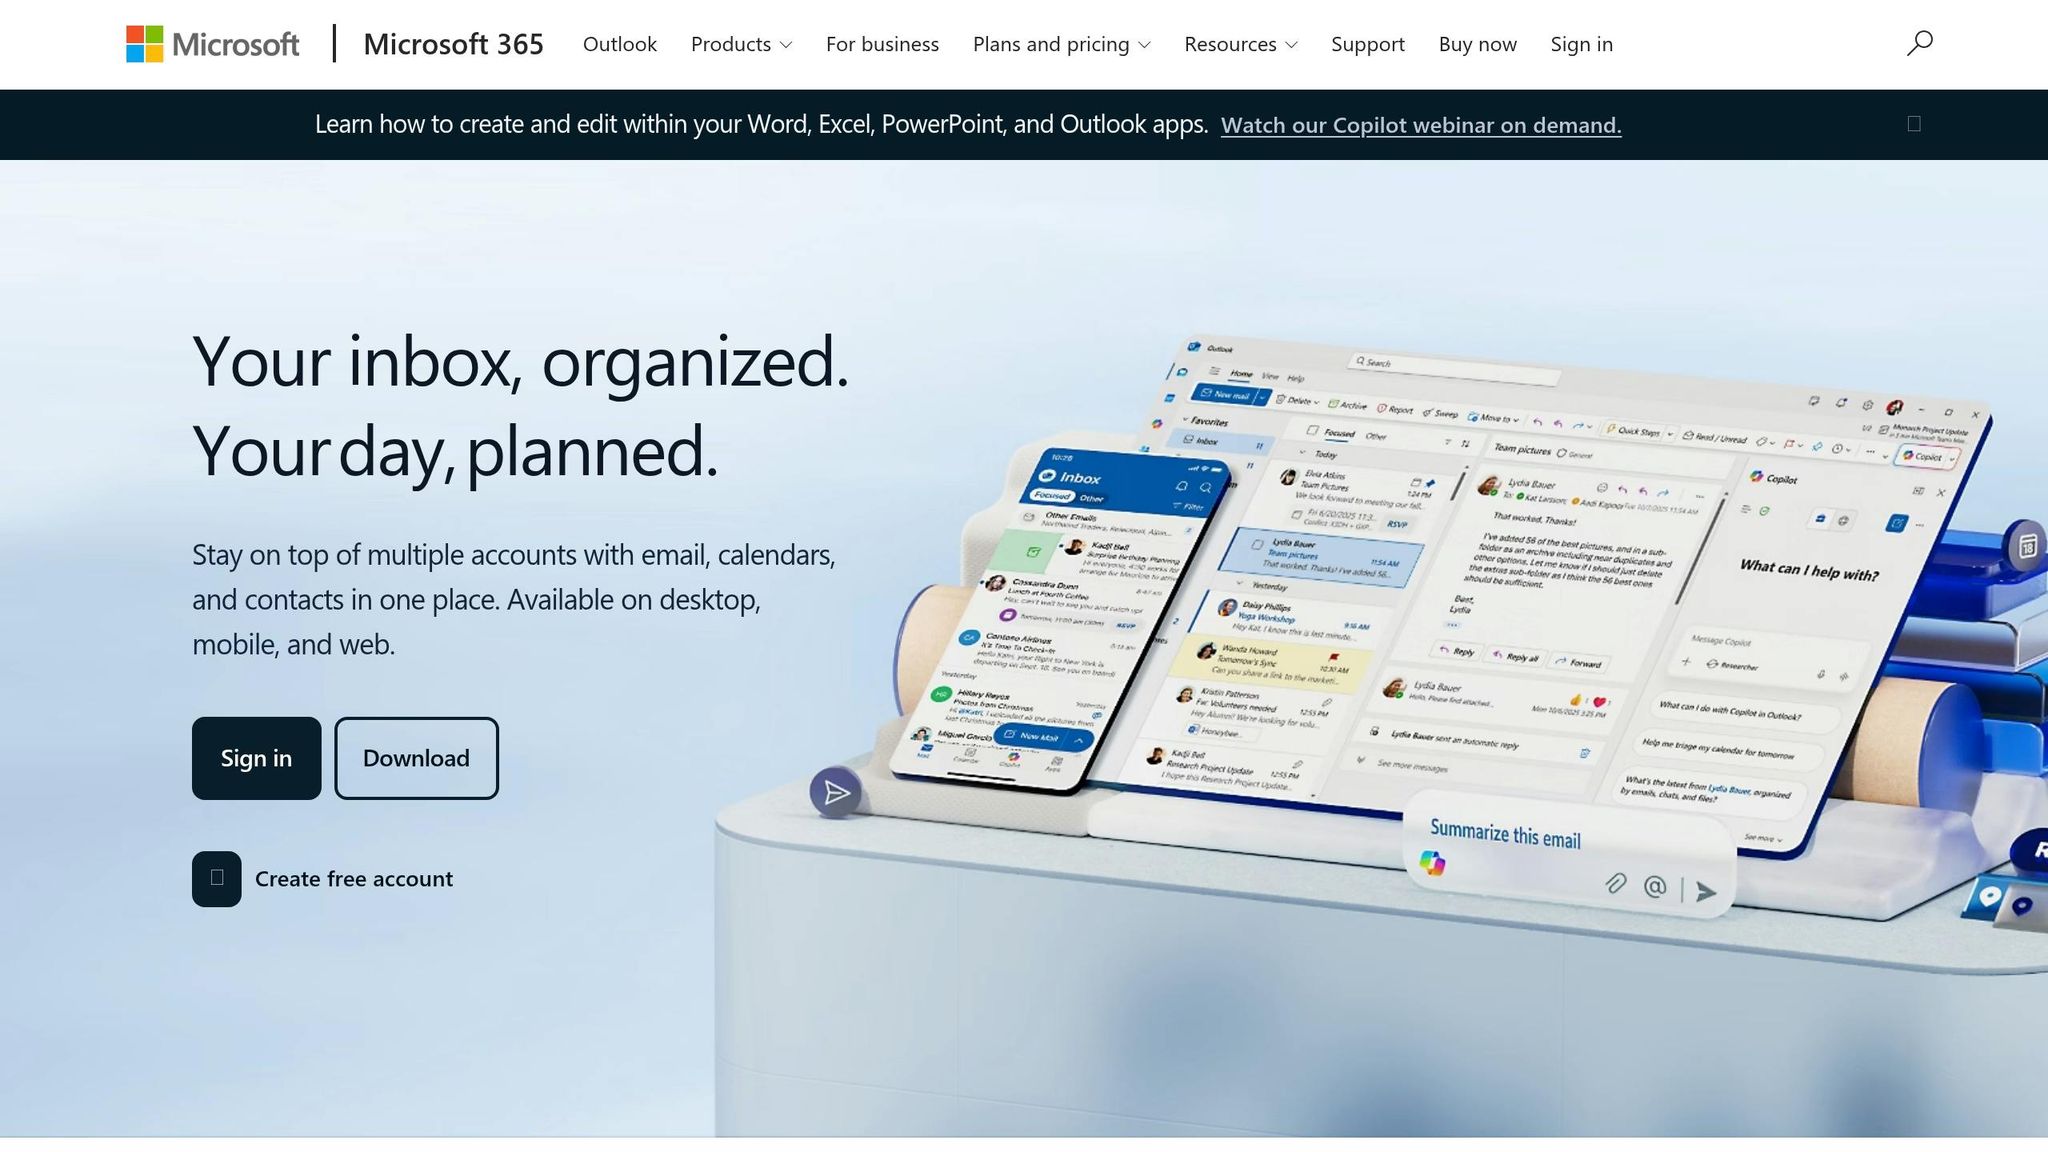Viewport: 2048px width, 1152px height.
Task: Click Sign in in the top navigation
Action: [1581, 44]
